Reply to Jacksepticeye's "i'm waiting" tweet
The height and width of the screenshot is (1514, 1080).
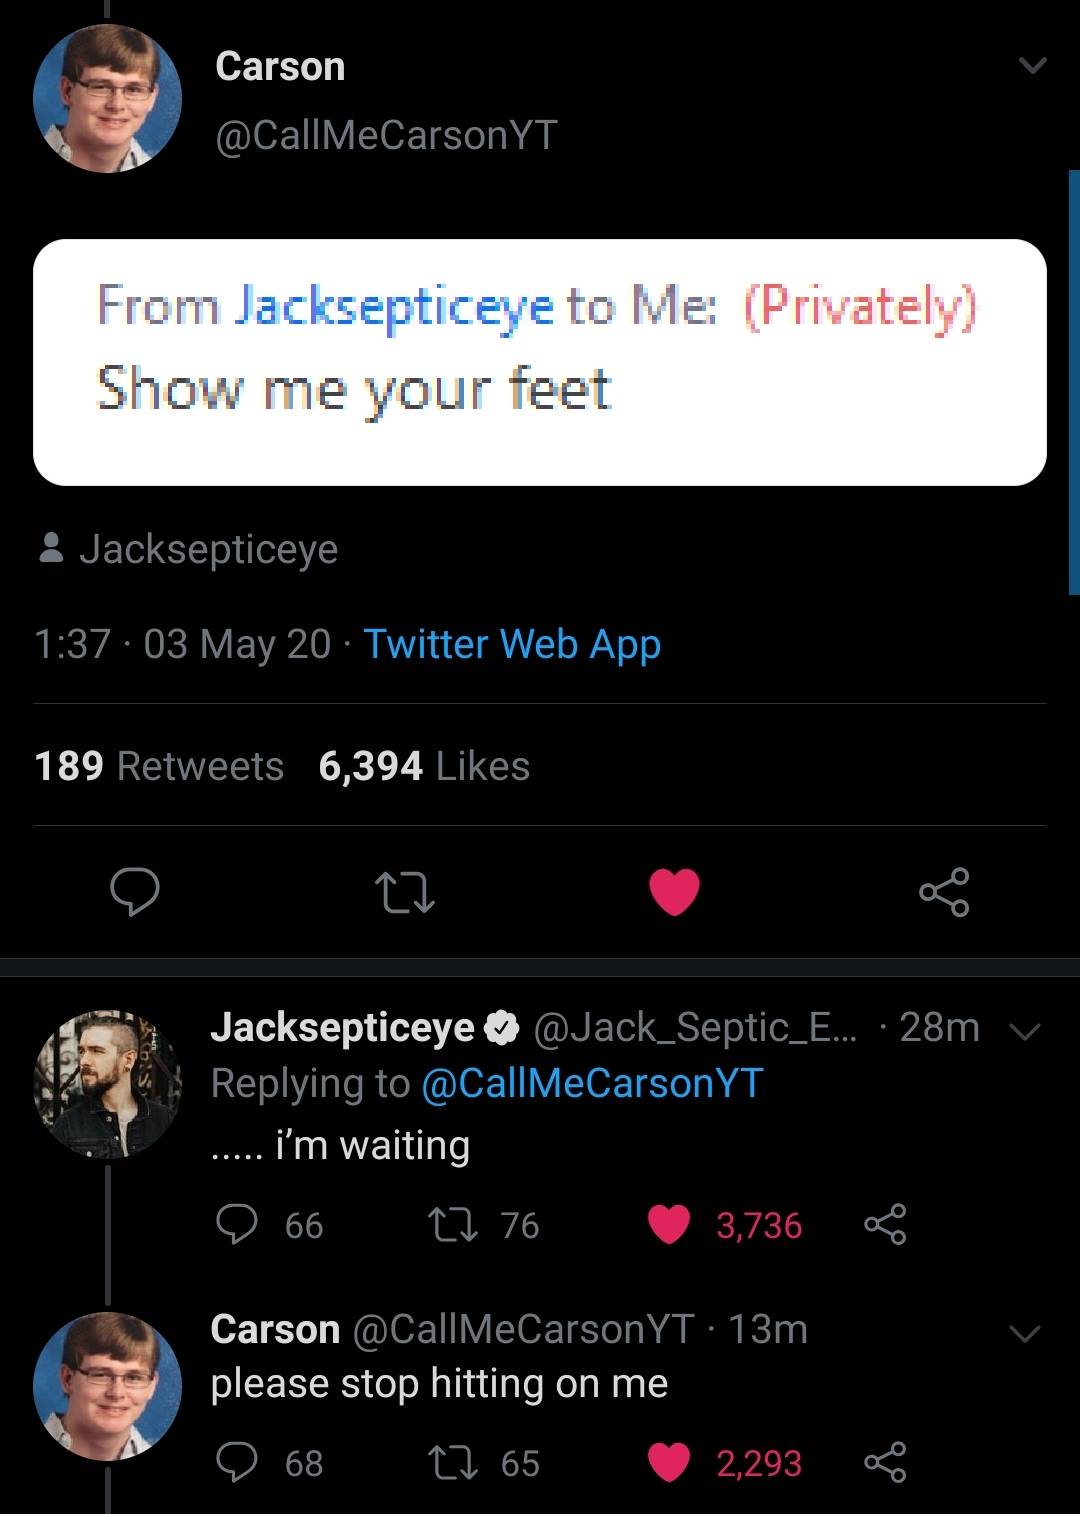[238, 1224]
